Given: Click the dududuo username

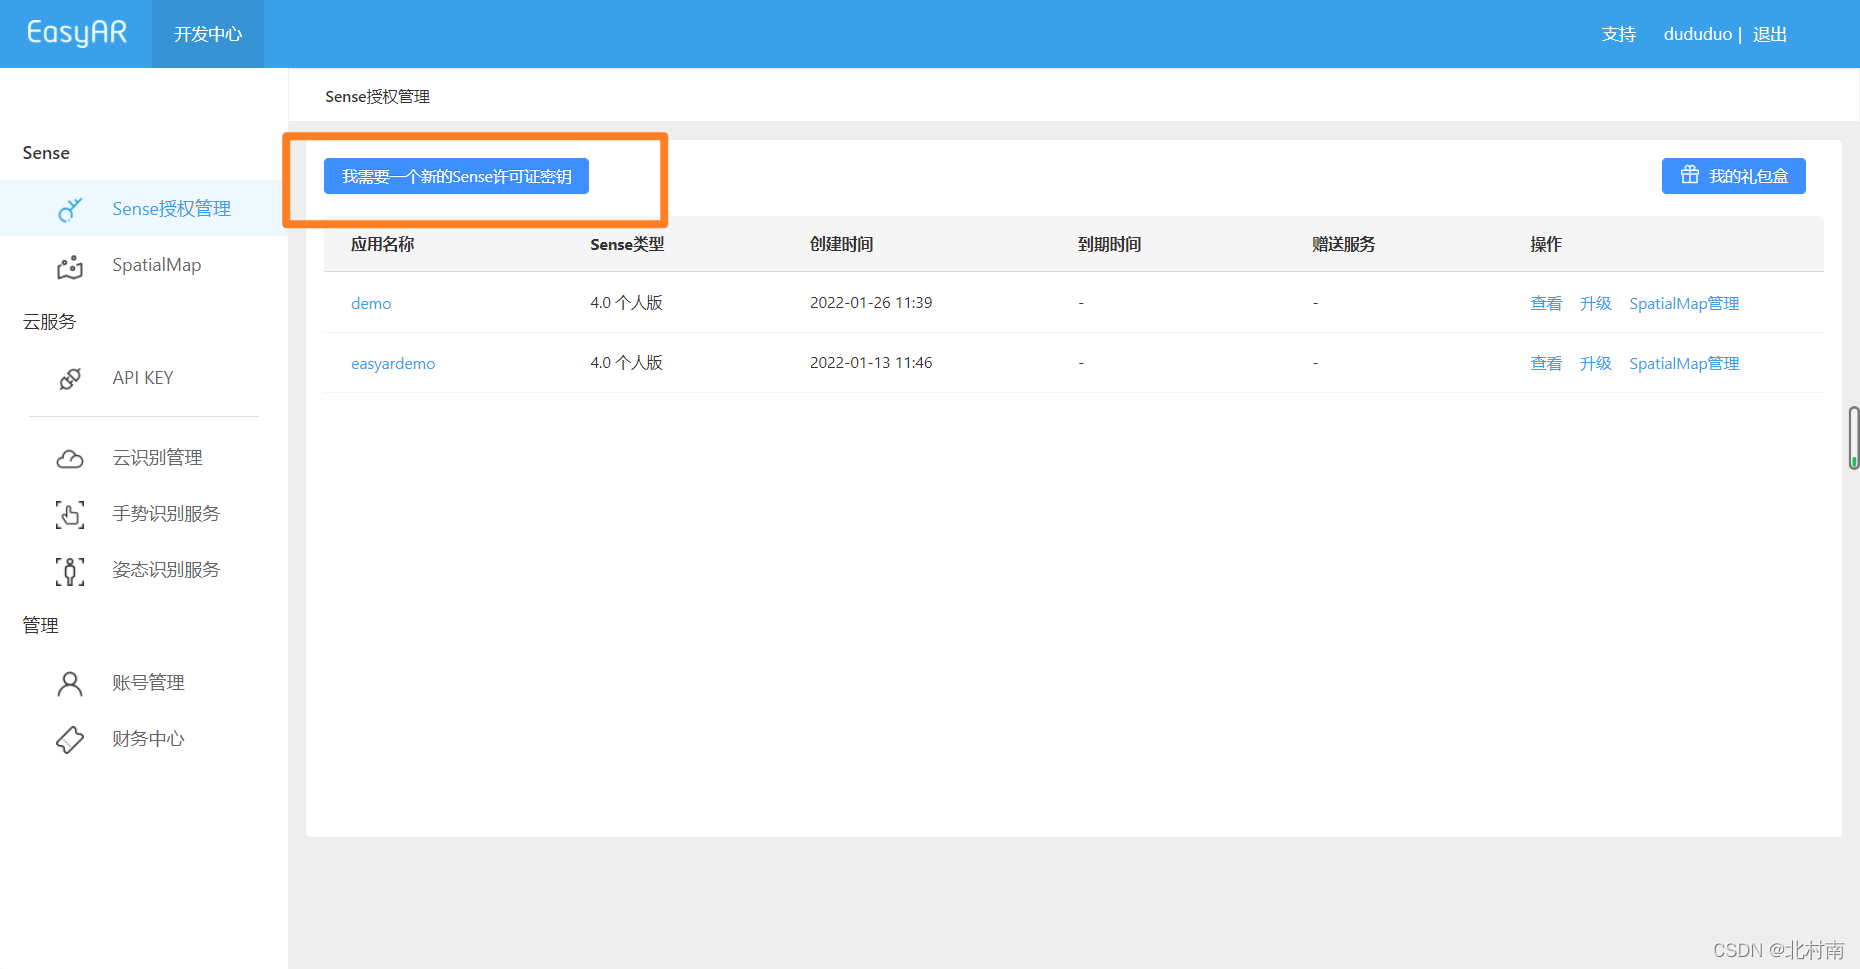Looking at the screenshot, I should coord(1697,34).
